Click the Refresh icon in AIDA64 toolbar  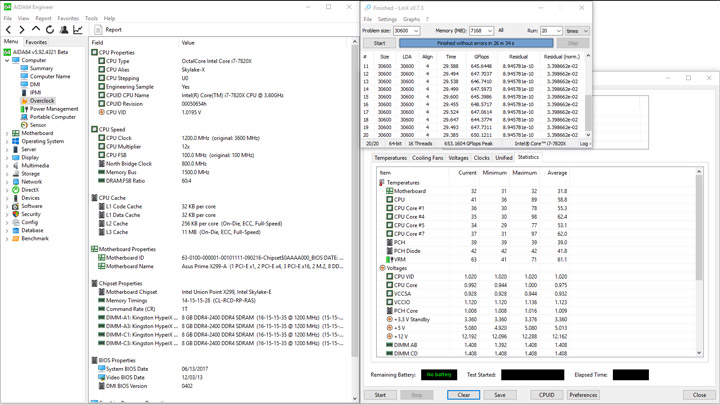(50, 30)
